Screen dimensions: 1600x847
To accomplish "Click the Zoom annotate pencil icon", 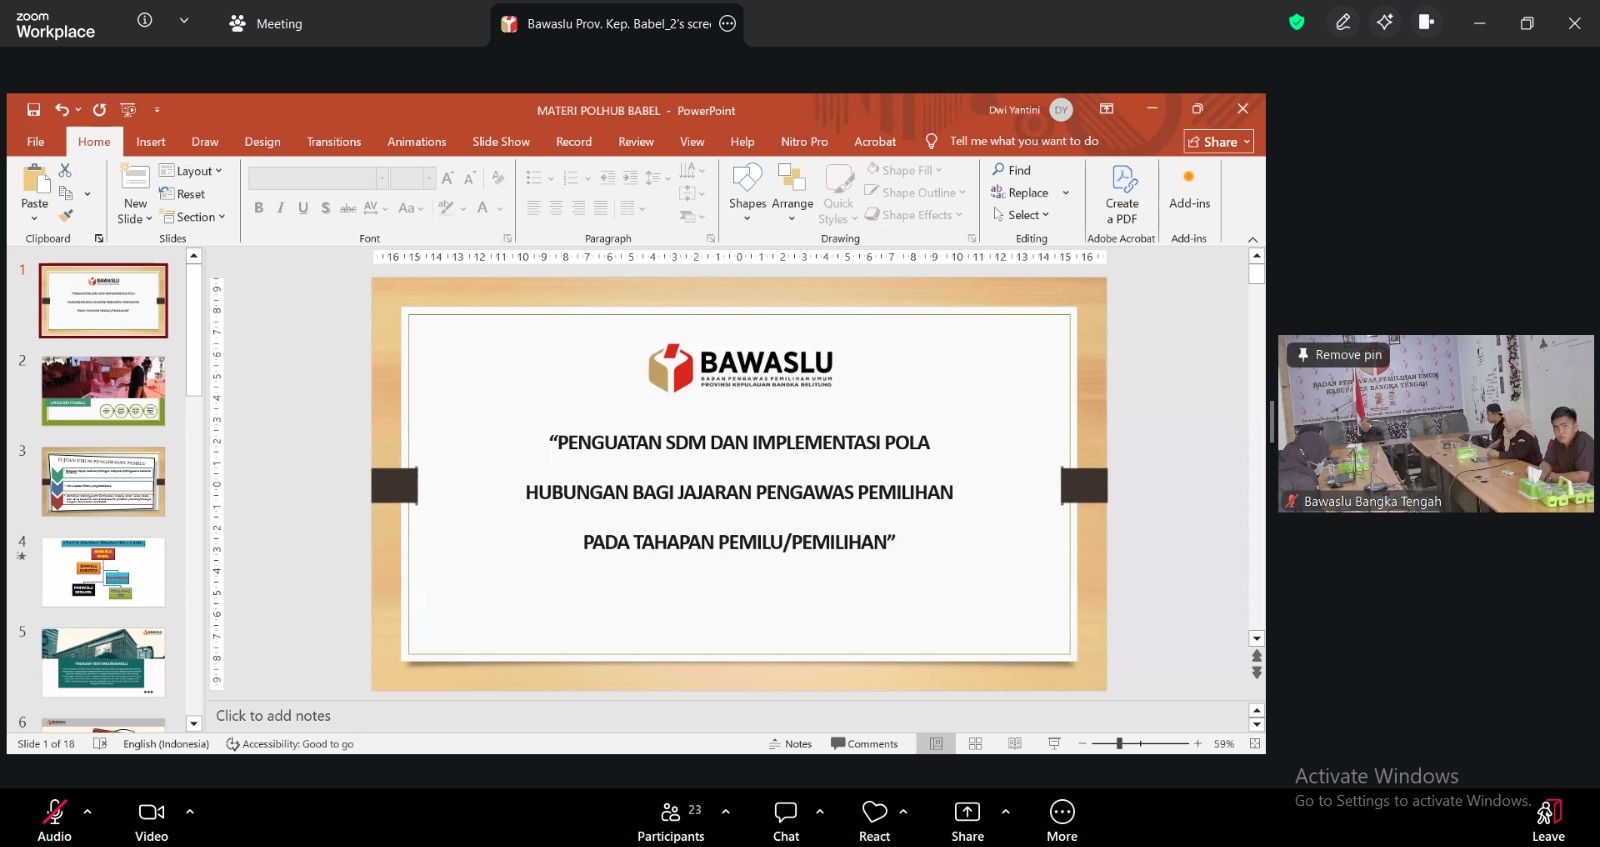I will [x=1343, y=22].
